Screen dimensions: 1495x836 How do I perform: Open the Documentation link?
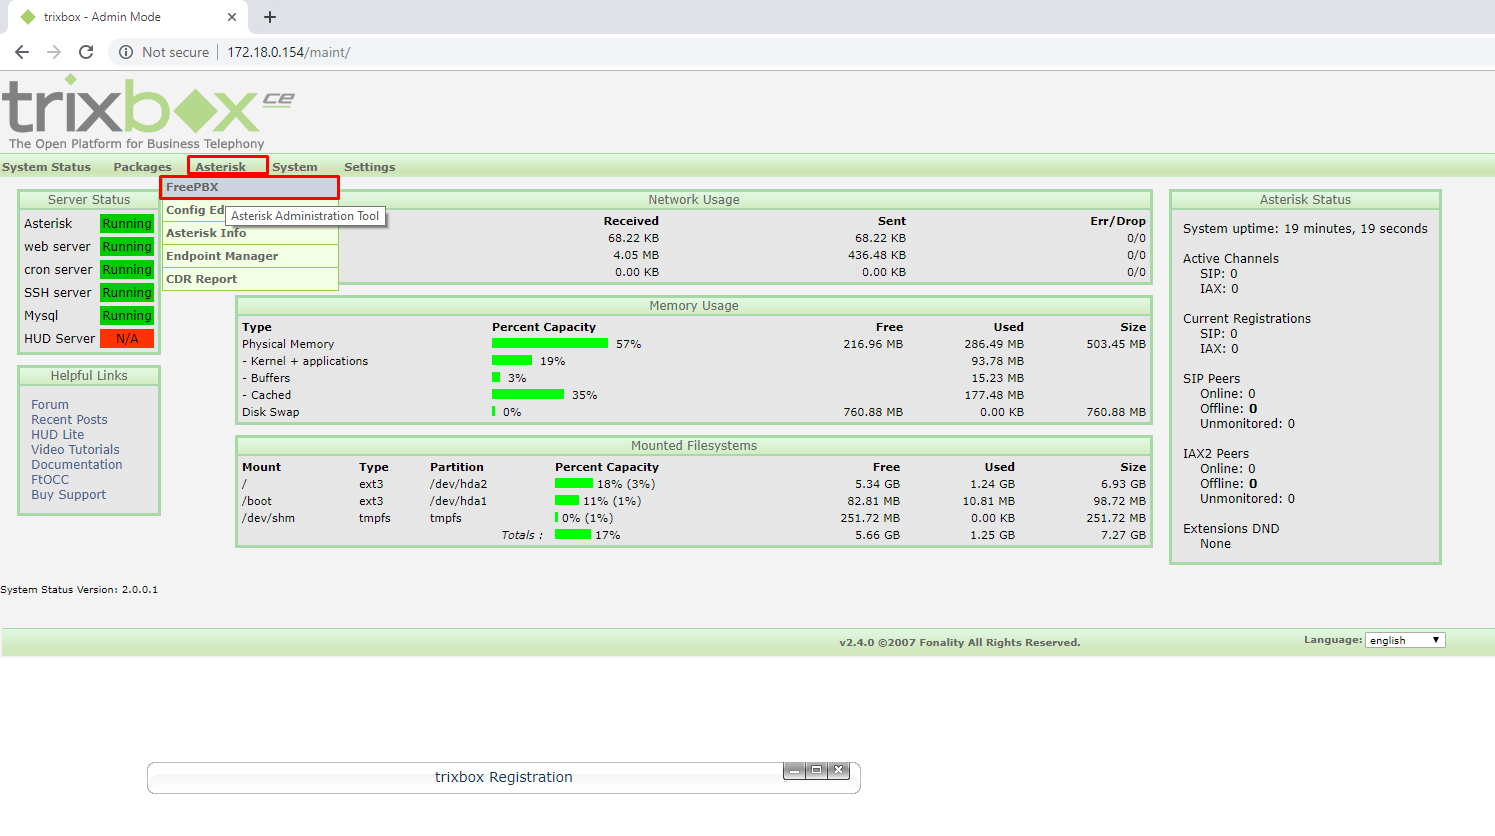[76, 464]
